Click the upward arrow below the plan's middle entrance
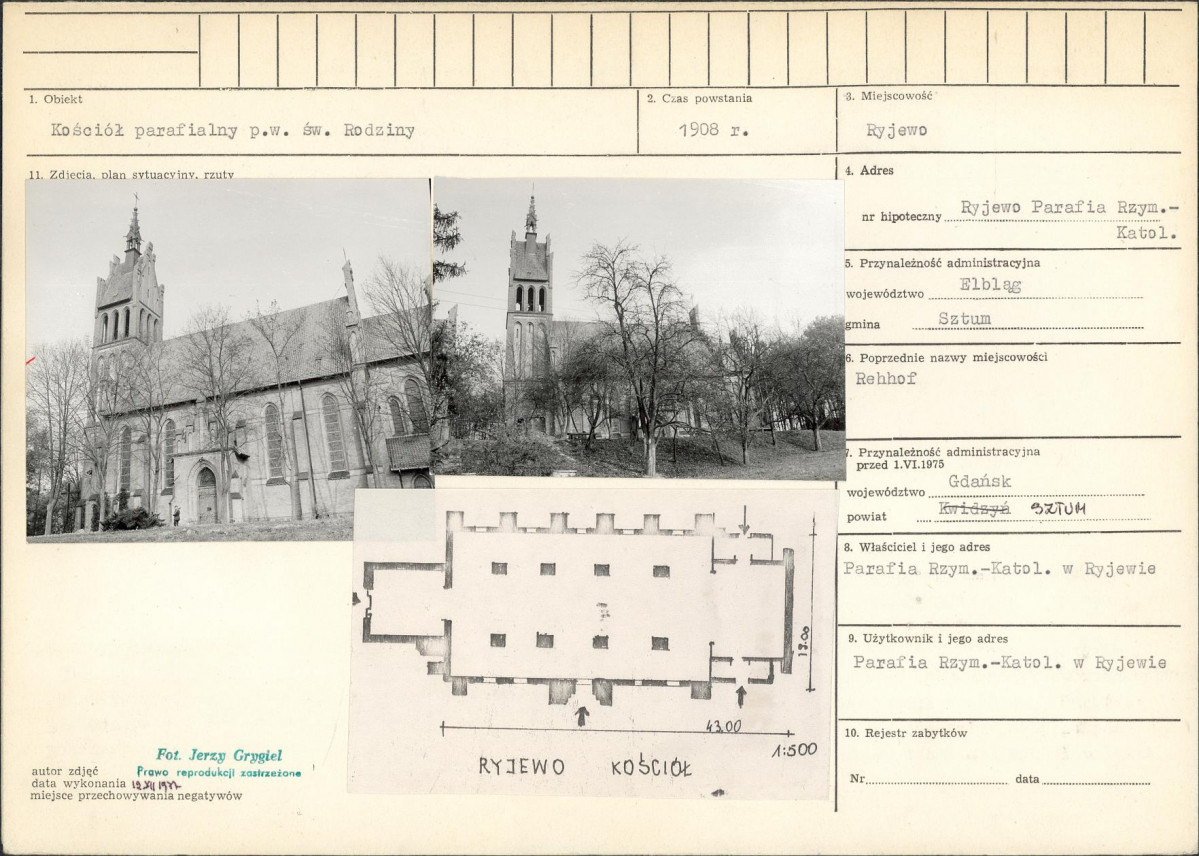 click(x=582, y=716)
